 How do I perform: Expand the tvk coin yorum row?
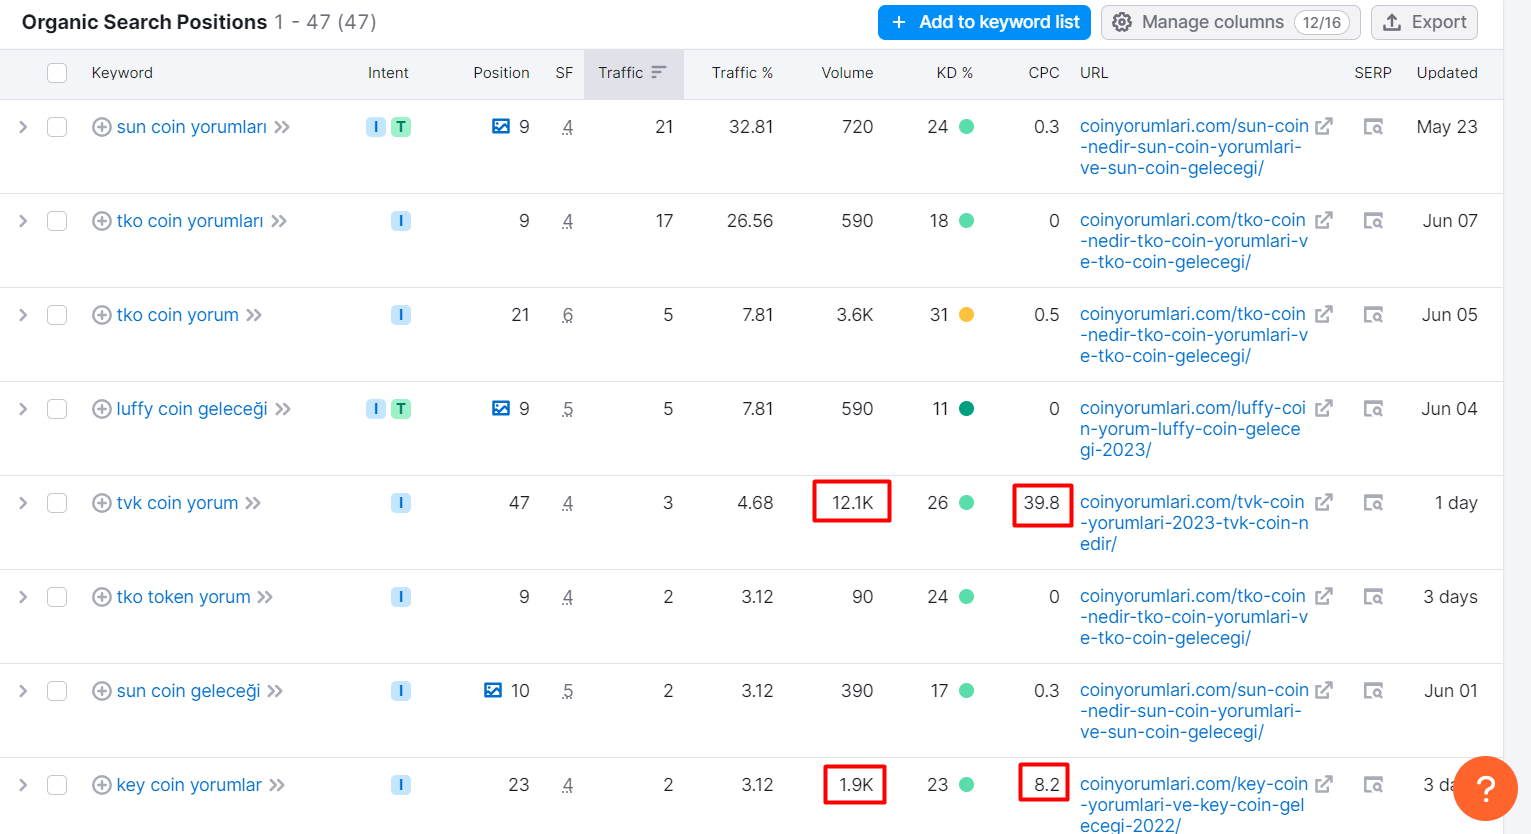coord(23,503)
